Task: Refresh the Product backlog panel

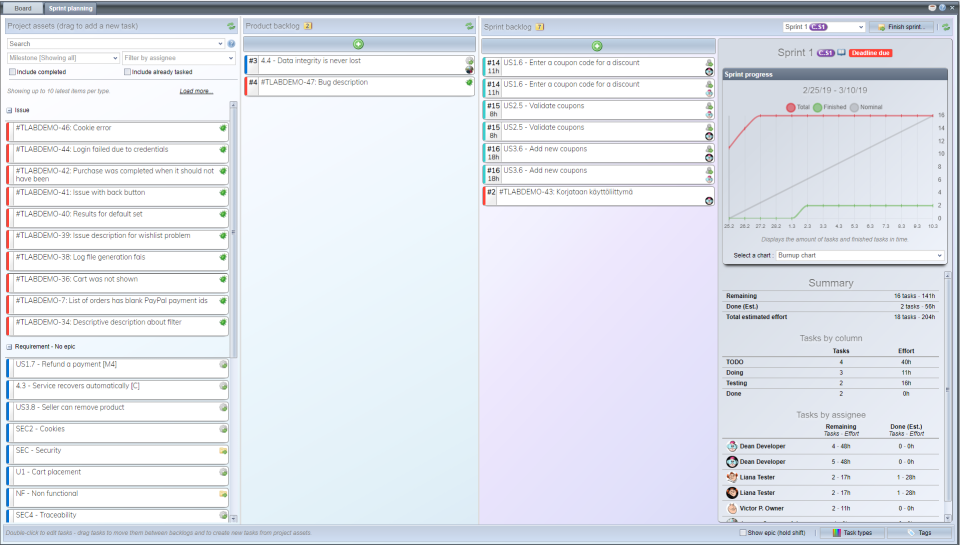Action: coord(469,26)
